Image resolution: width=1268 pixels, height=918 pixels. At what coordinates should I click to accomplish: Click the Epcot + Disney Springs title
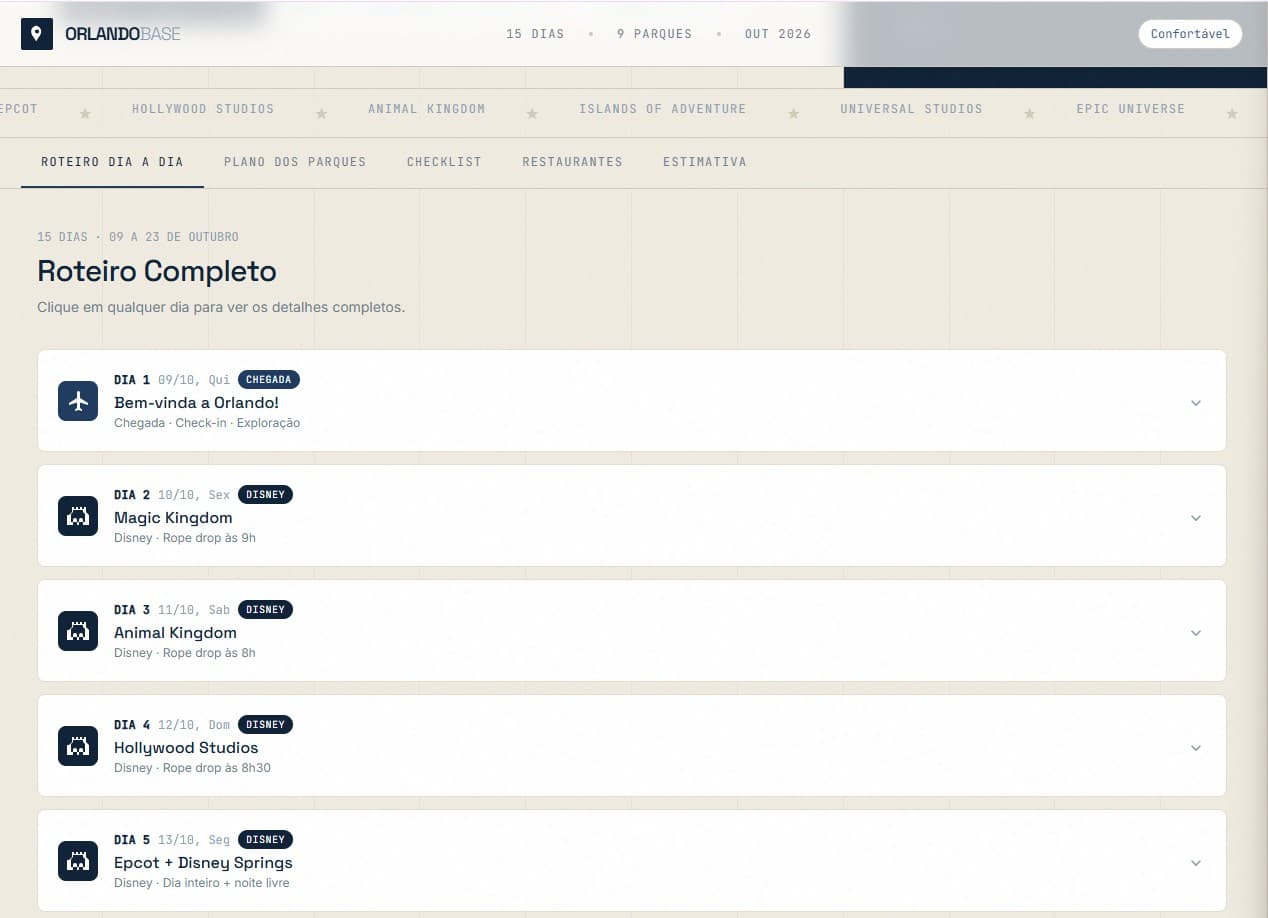click(203, 863)
